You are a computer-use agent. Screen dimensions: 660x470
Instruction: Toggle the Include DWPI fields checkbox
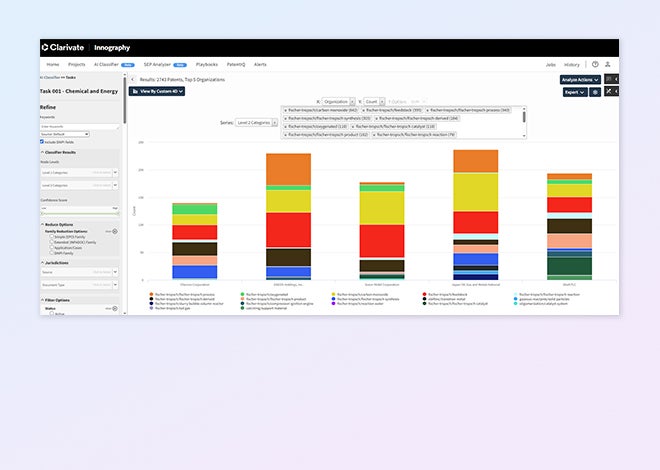[42, 141]
